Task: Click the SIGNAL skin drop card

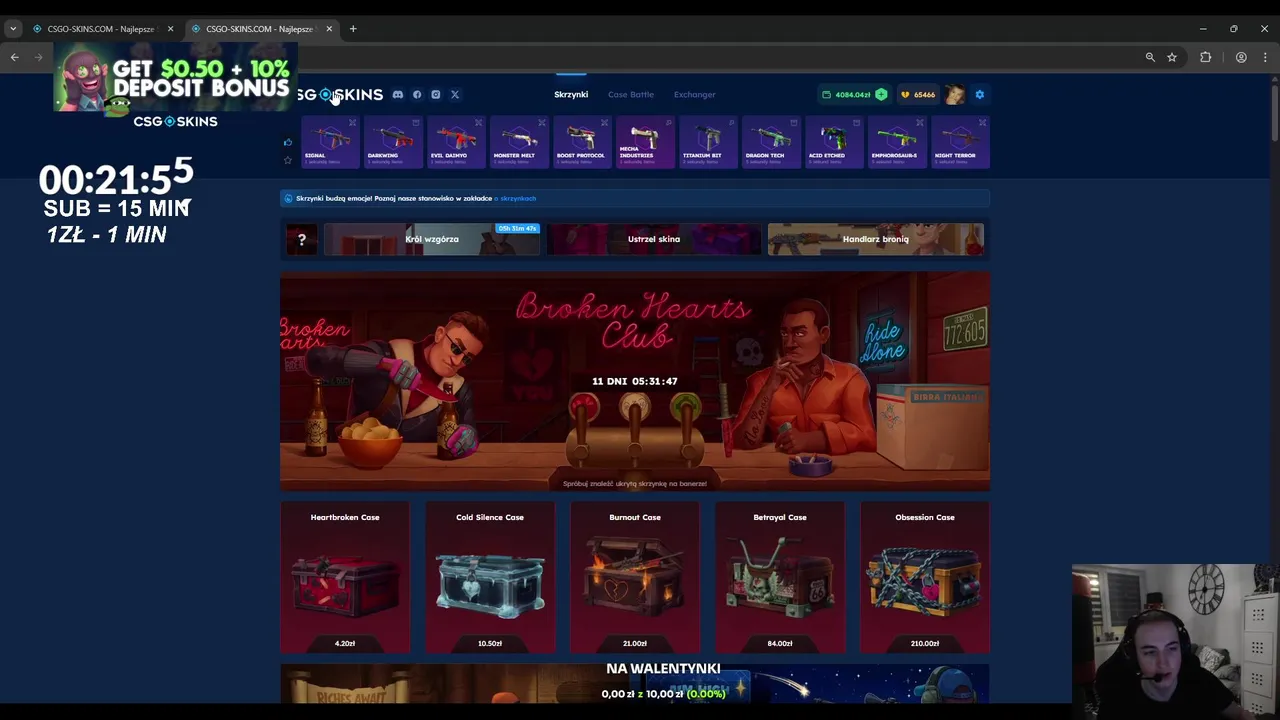Action: tap(330, 142)
